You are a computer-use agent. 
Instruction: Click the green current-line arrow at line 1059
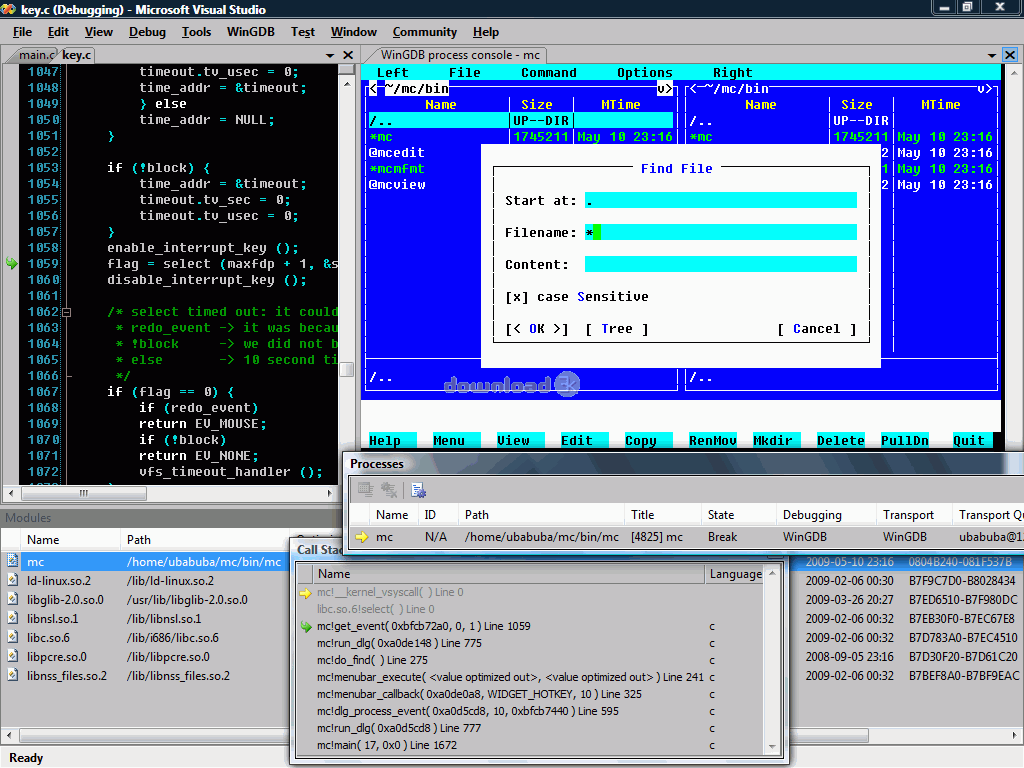12,264
